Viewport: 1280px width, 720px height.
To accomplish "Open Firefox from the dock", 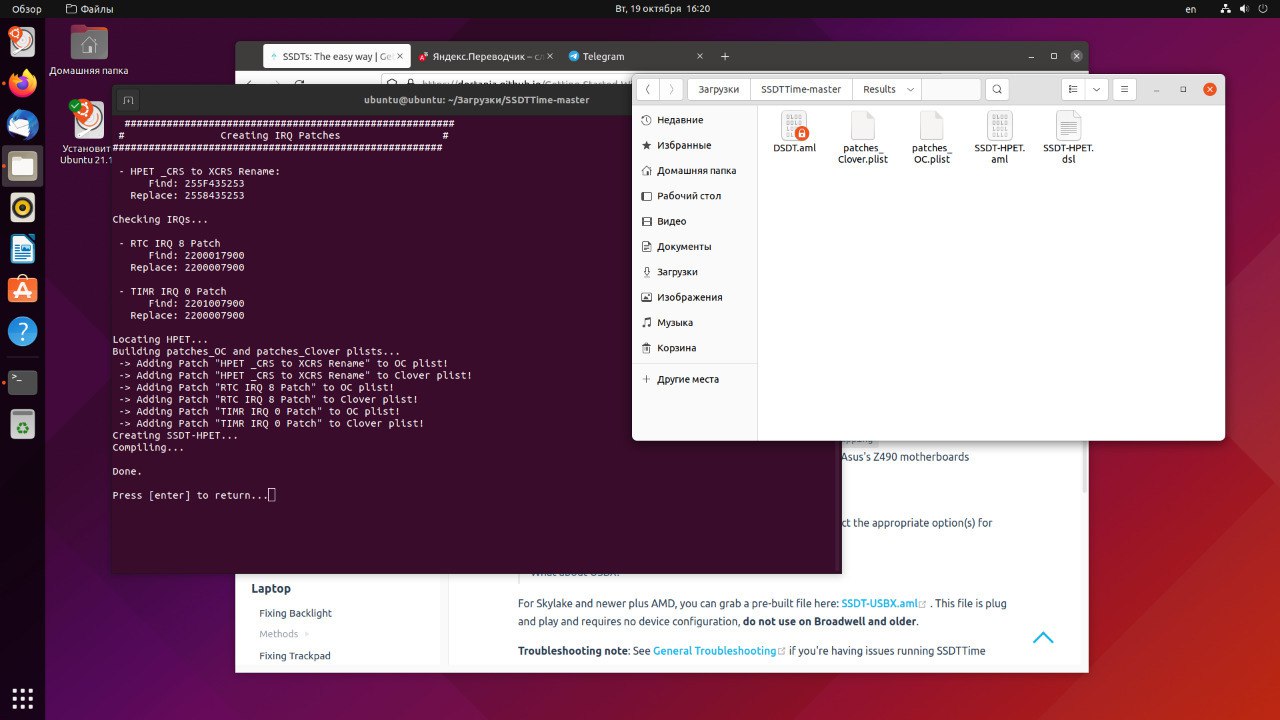I will [22, 83].
